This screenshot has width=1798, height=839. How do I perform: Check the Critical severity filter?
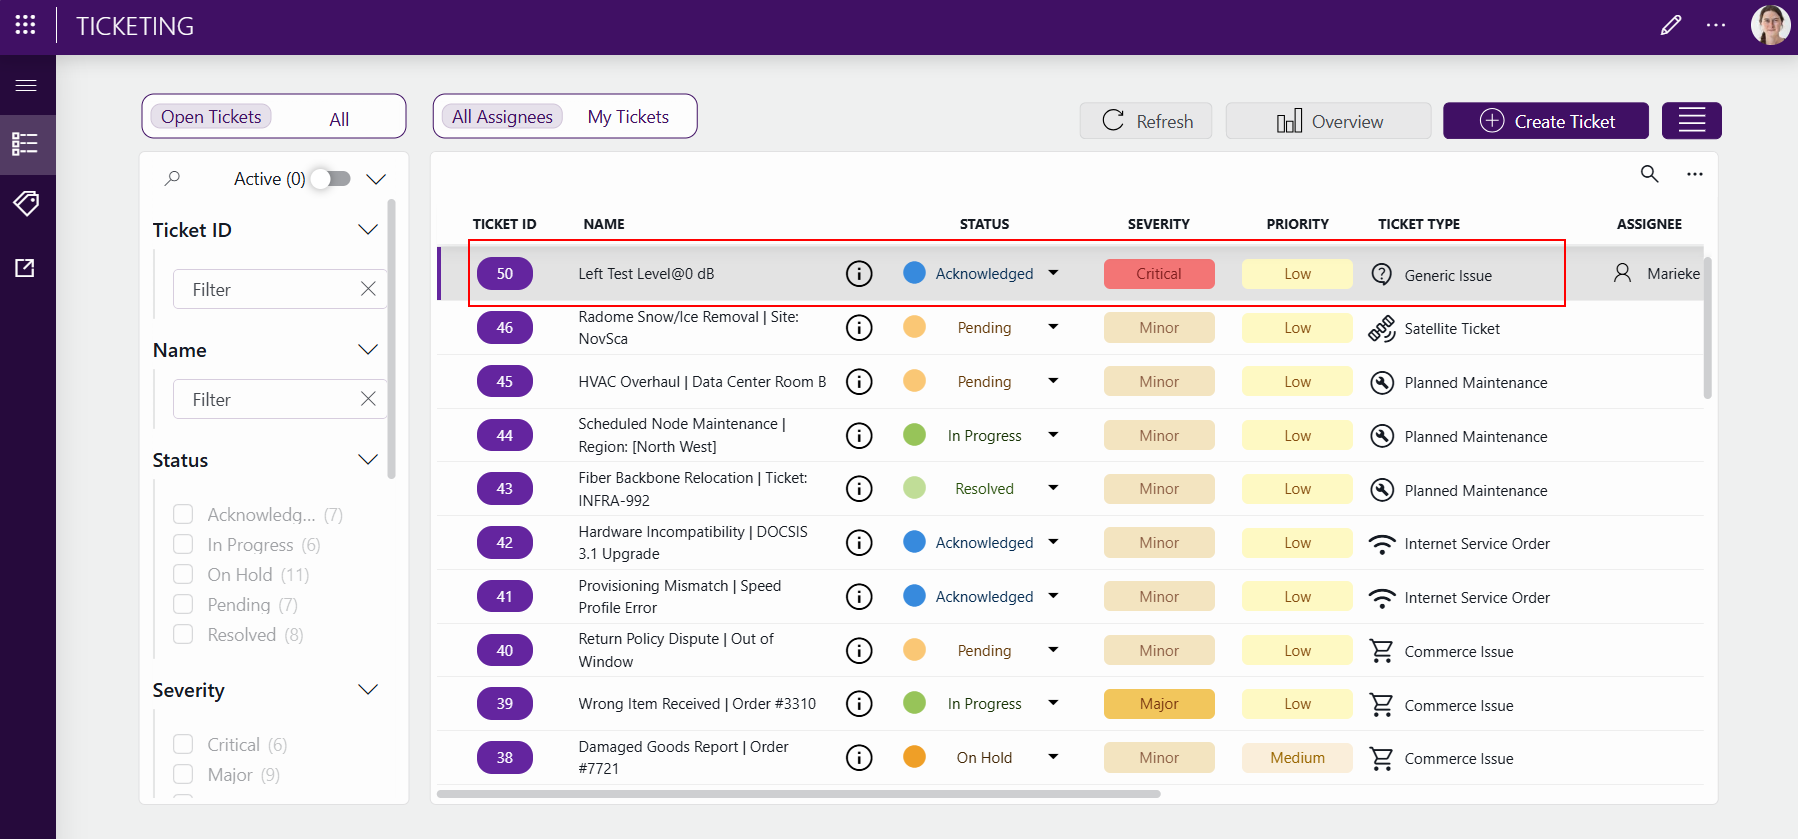pos(183,744)
